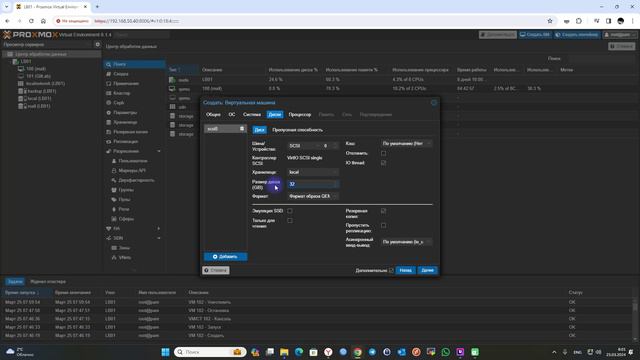Click the Create VM button in header
This screenshot has height=360, width=640.
point(535,35)
